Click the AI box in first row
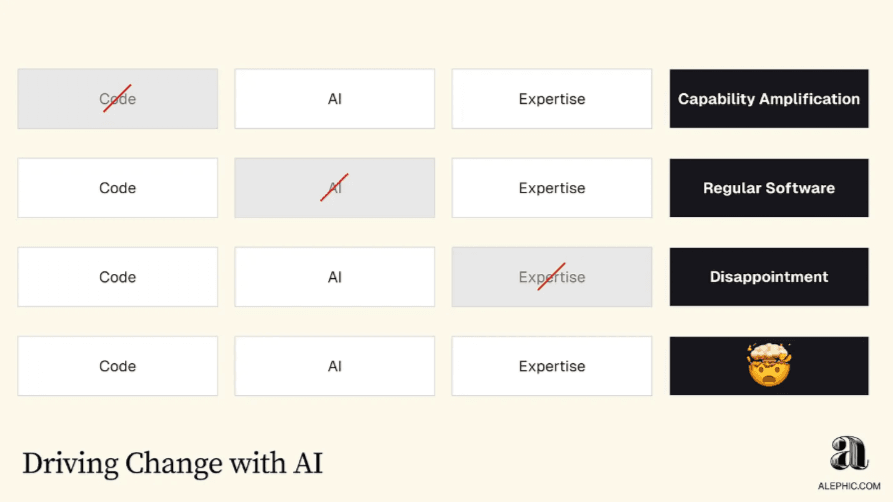The width and height of the screenshot is (893, 502). pyautogui.click(x=334, y=99)
